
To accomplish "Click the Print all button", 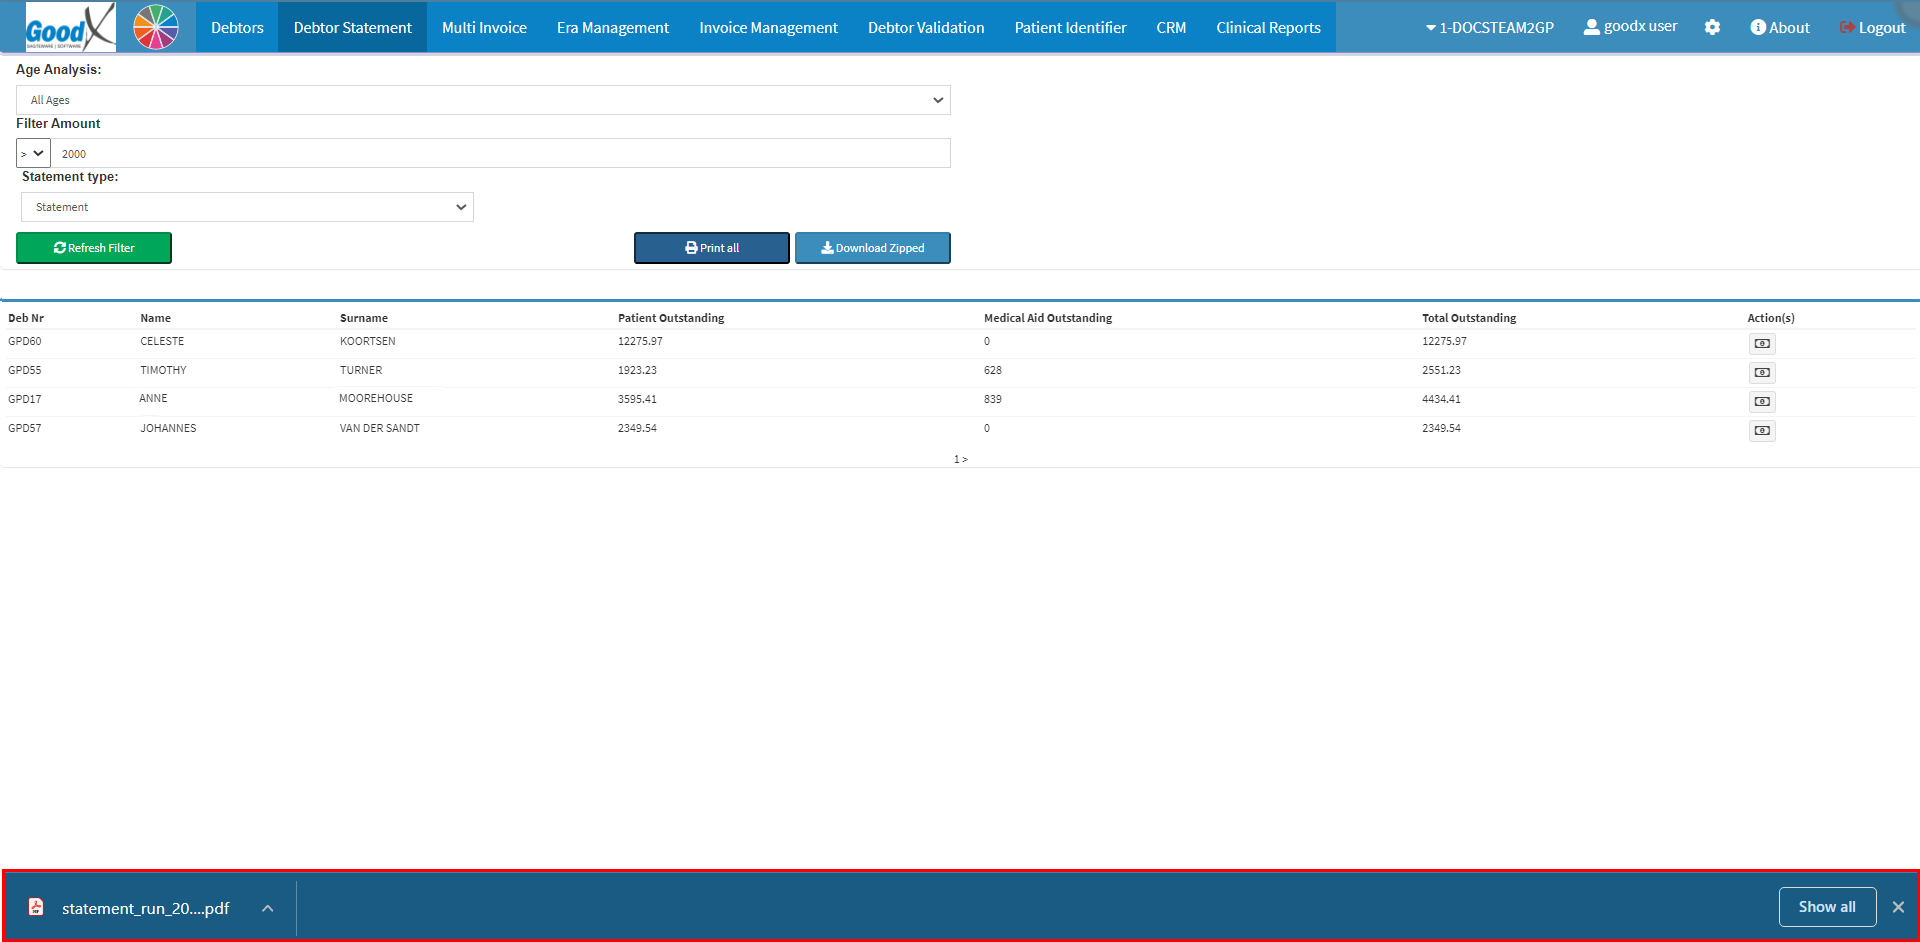I will [711, 248].
